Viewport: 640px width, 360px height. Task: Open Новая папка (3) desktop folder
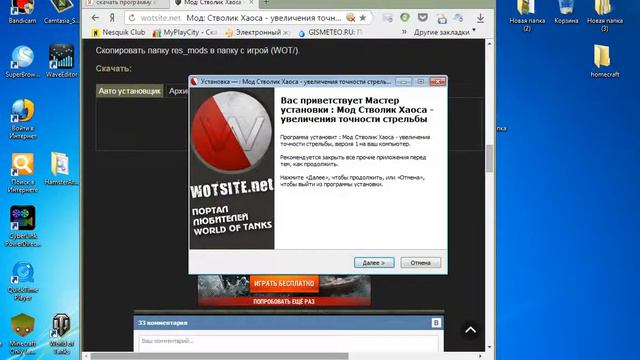(604, 16)
